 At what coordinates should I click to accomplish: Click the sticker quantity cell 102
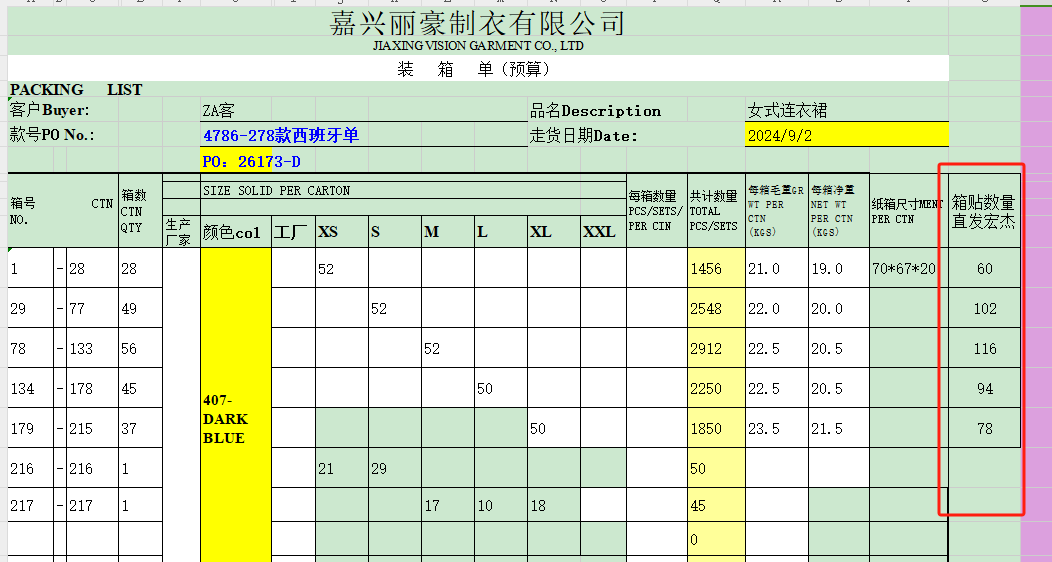click(984, 309)
